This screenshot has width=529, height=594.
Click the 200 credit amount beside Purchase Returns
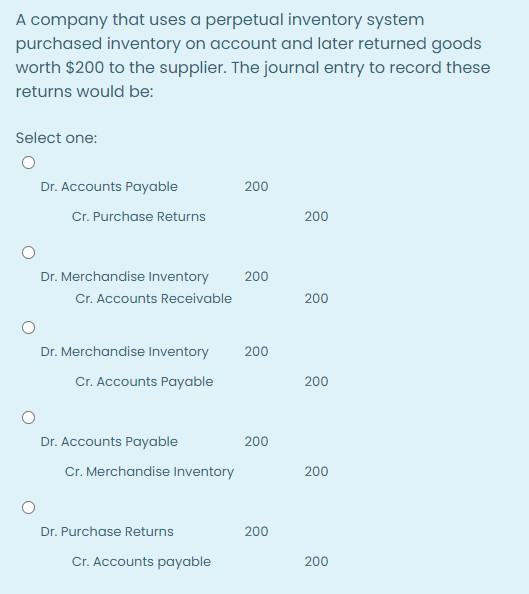point(316,216)
